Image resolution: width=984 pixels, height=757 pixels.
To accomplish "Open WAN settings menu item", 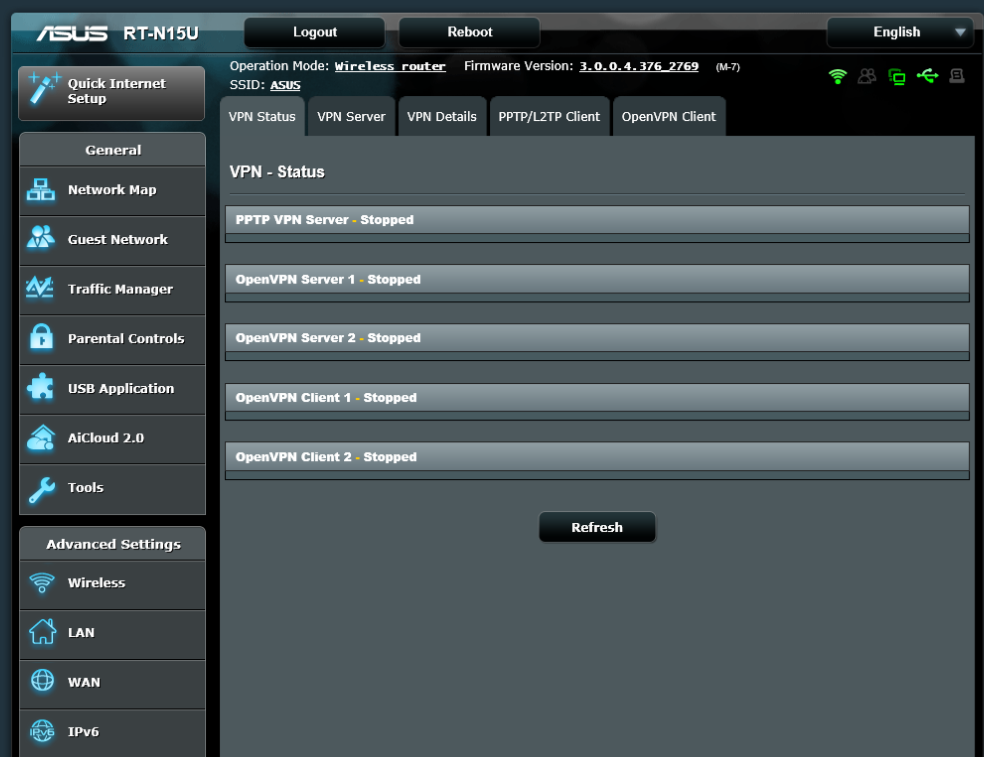I will click(112, 683).
